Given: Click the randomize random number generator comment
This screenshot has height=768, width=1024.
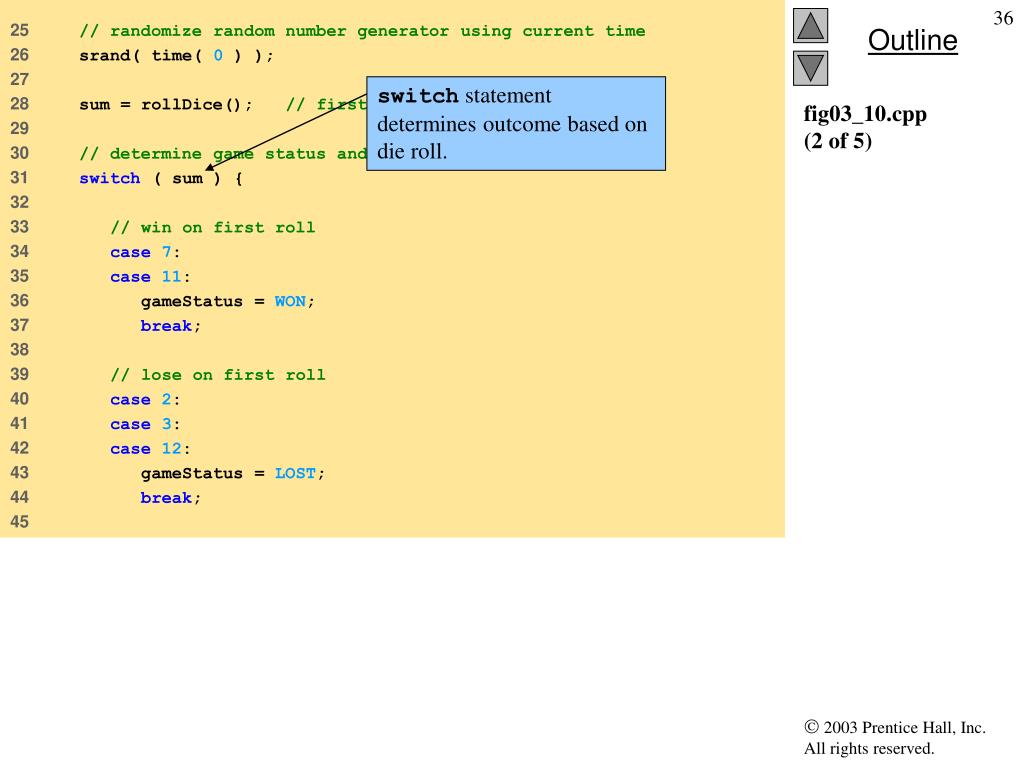Looking at the screenshot, I should point(362,31).
